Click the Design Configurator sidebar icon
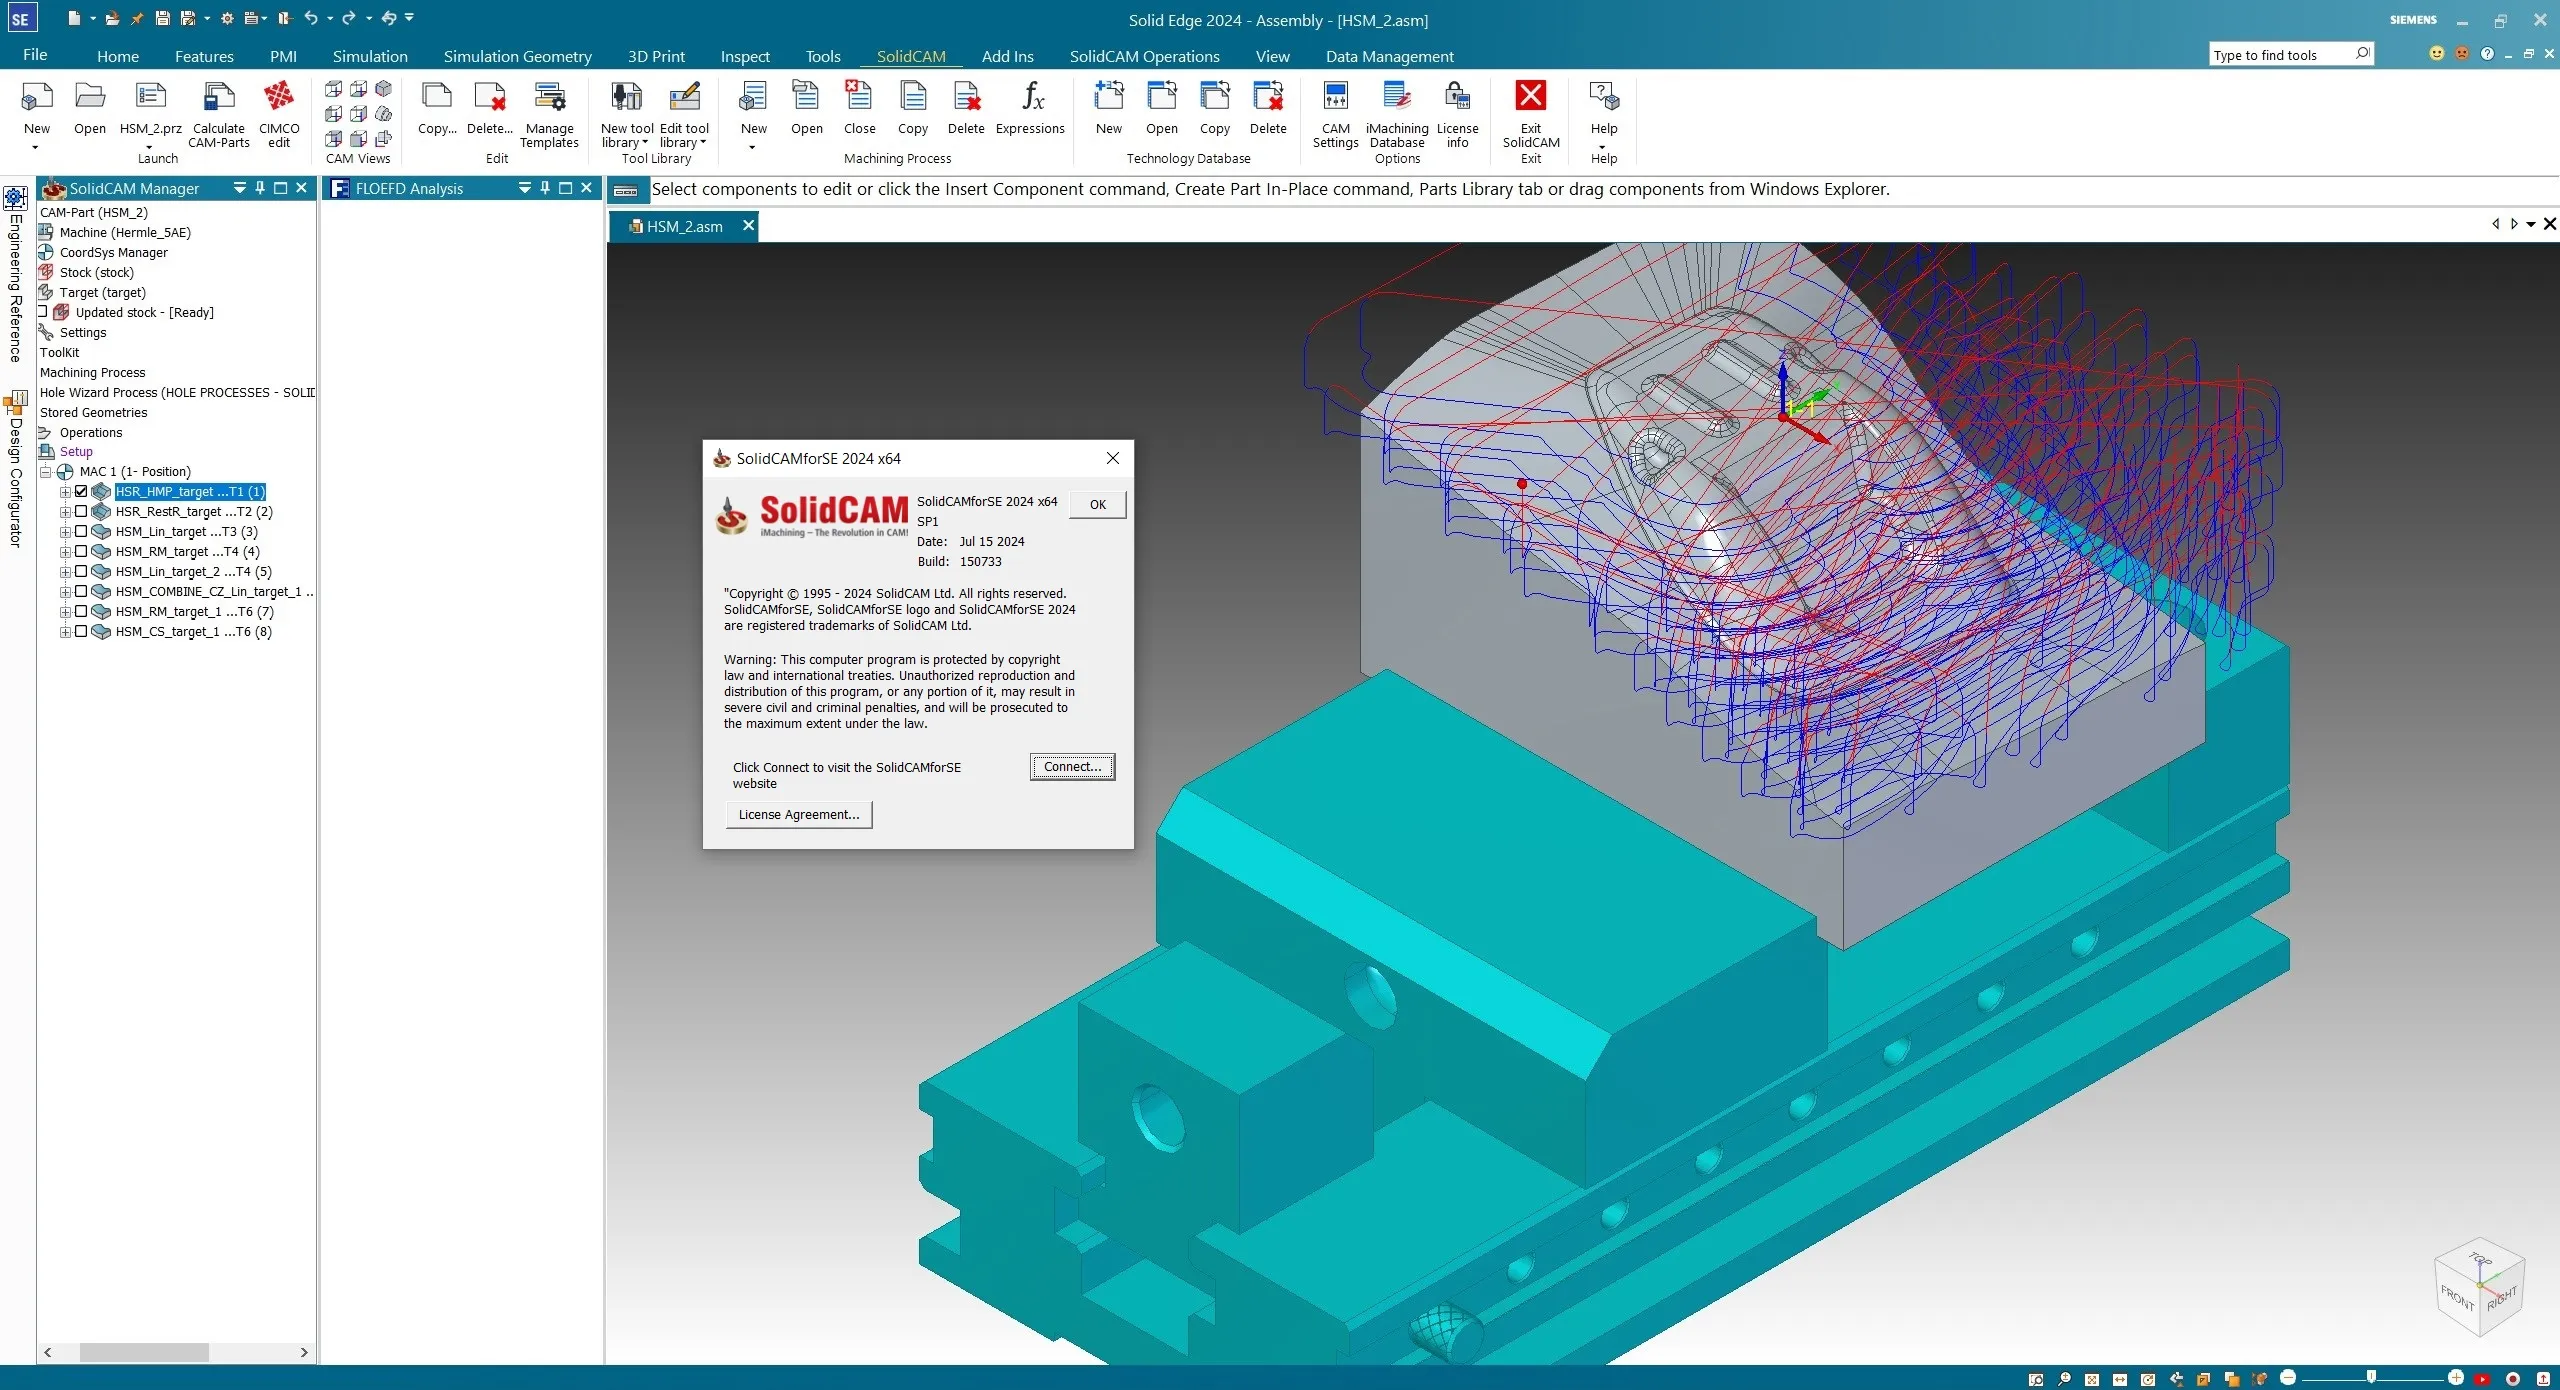Viewport: 2560px width, 1390px height. coord(15,403)
